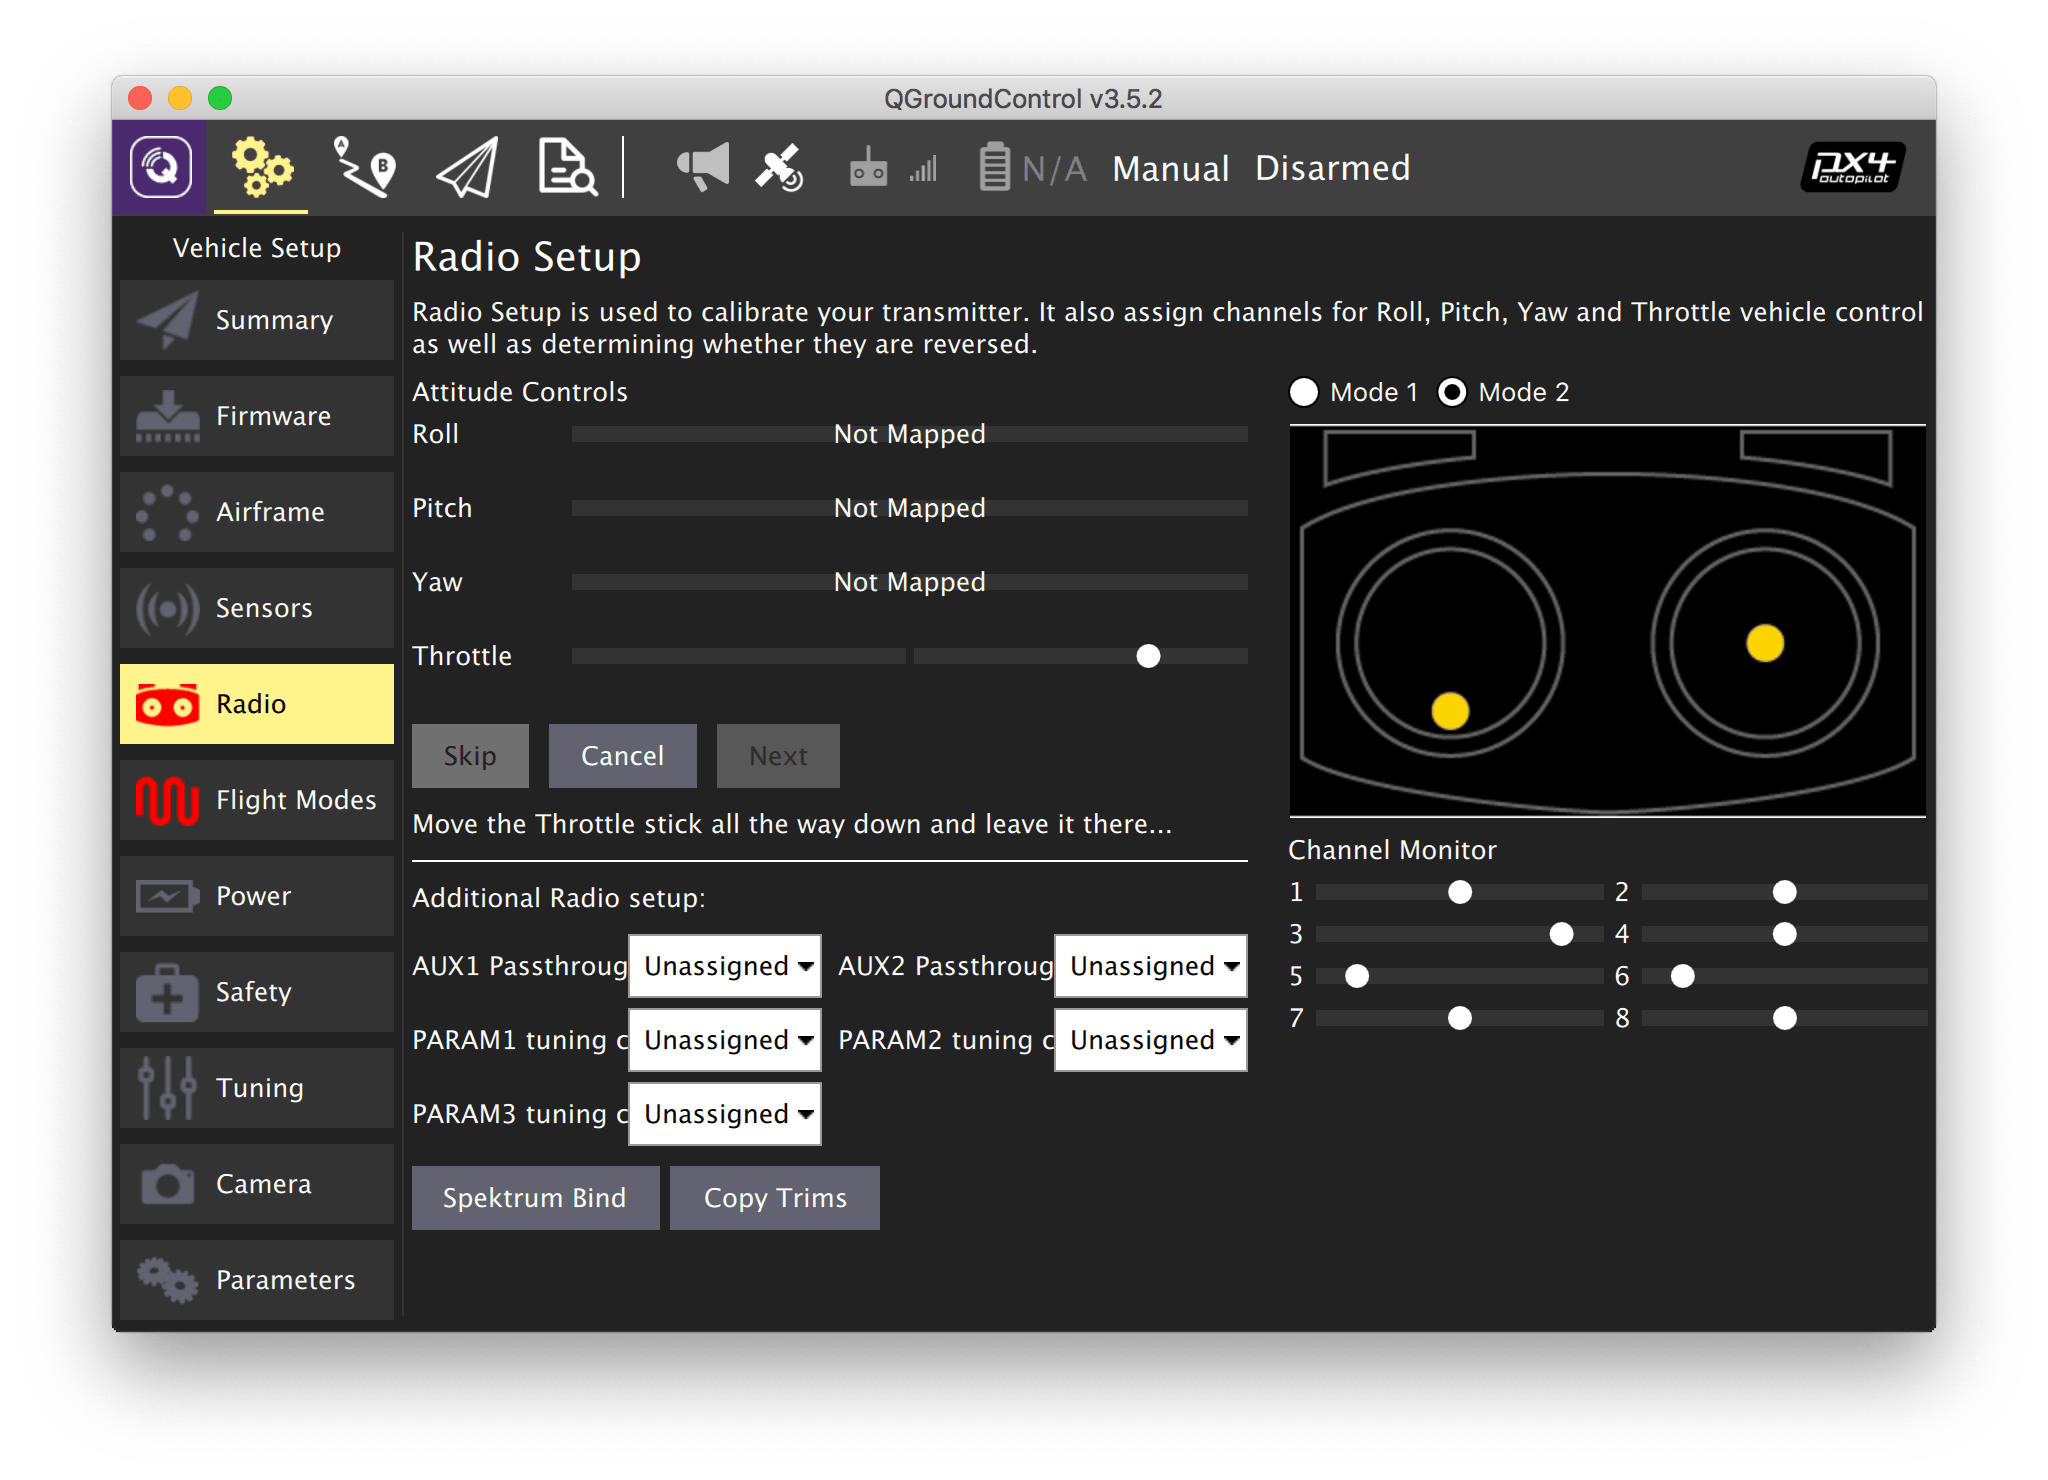Select the Mode 2 radio button

point(1452,392)
